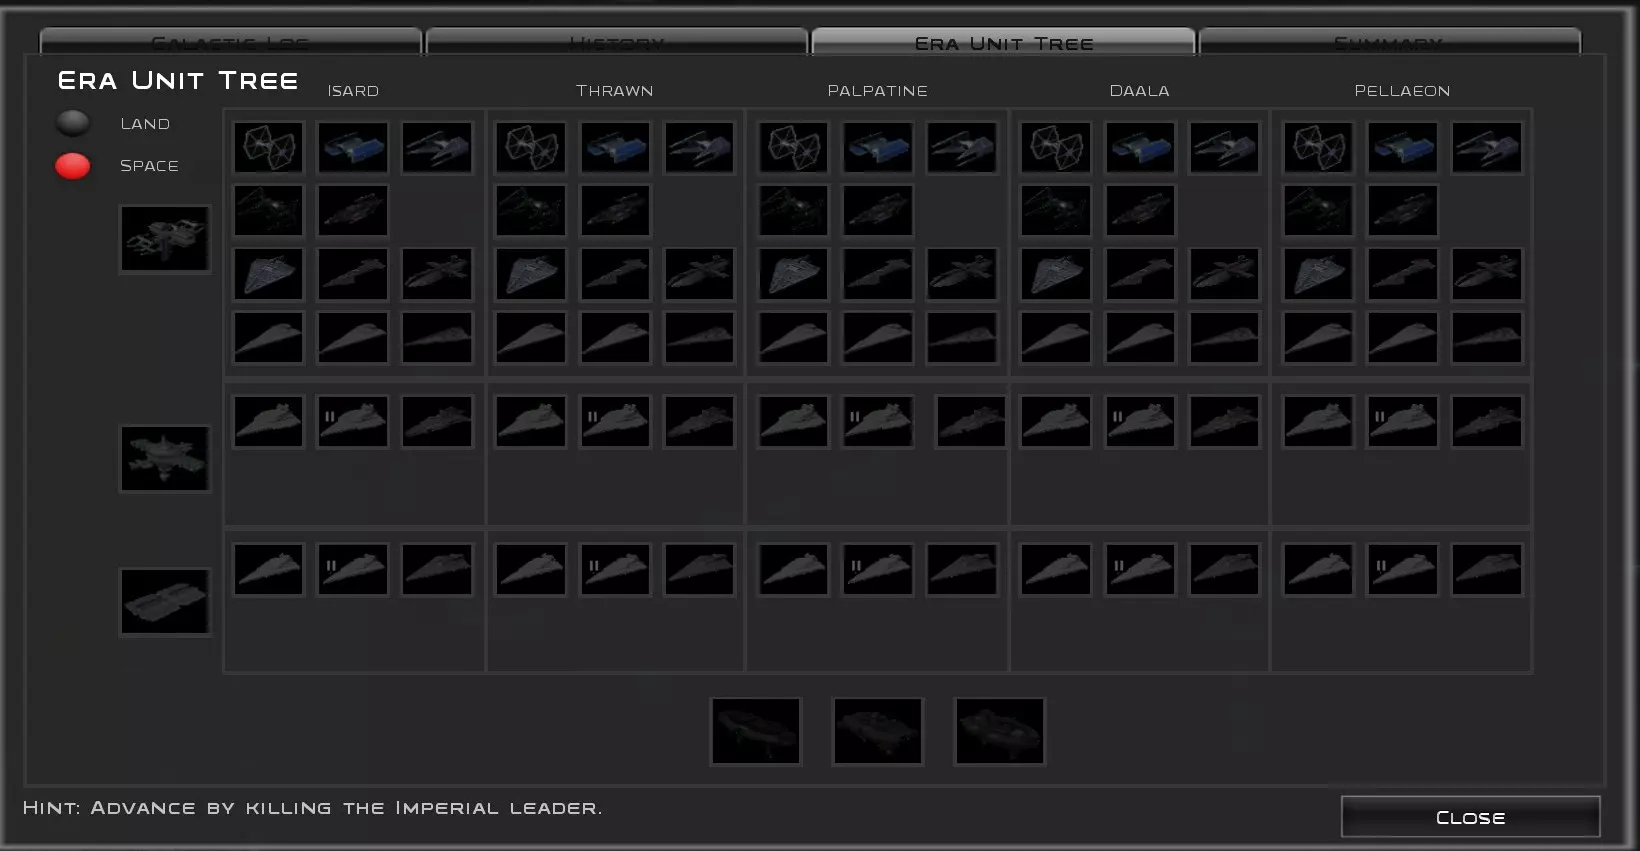Select the TIE Fighter icon under Isard
This screenshot has height=851, width=1640.
coord(268,148)
